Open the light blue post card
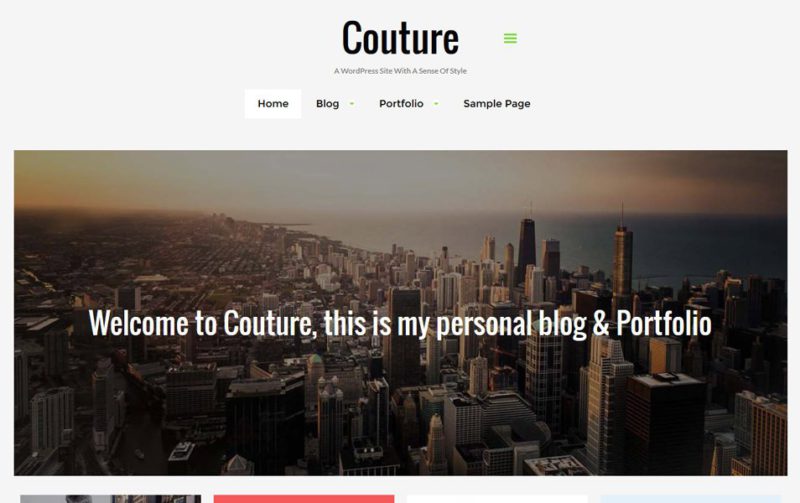 pos(691,499)
